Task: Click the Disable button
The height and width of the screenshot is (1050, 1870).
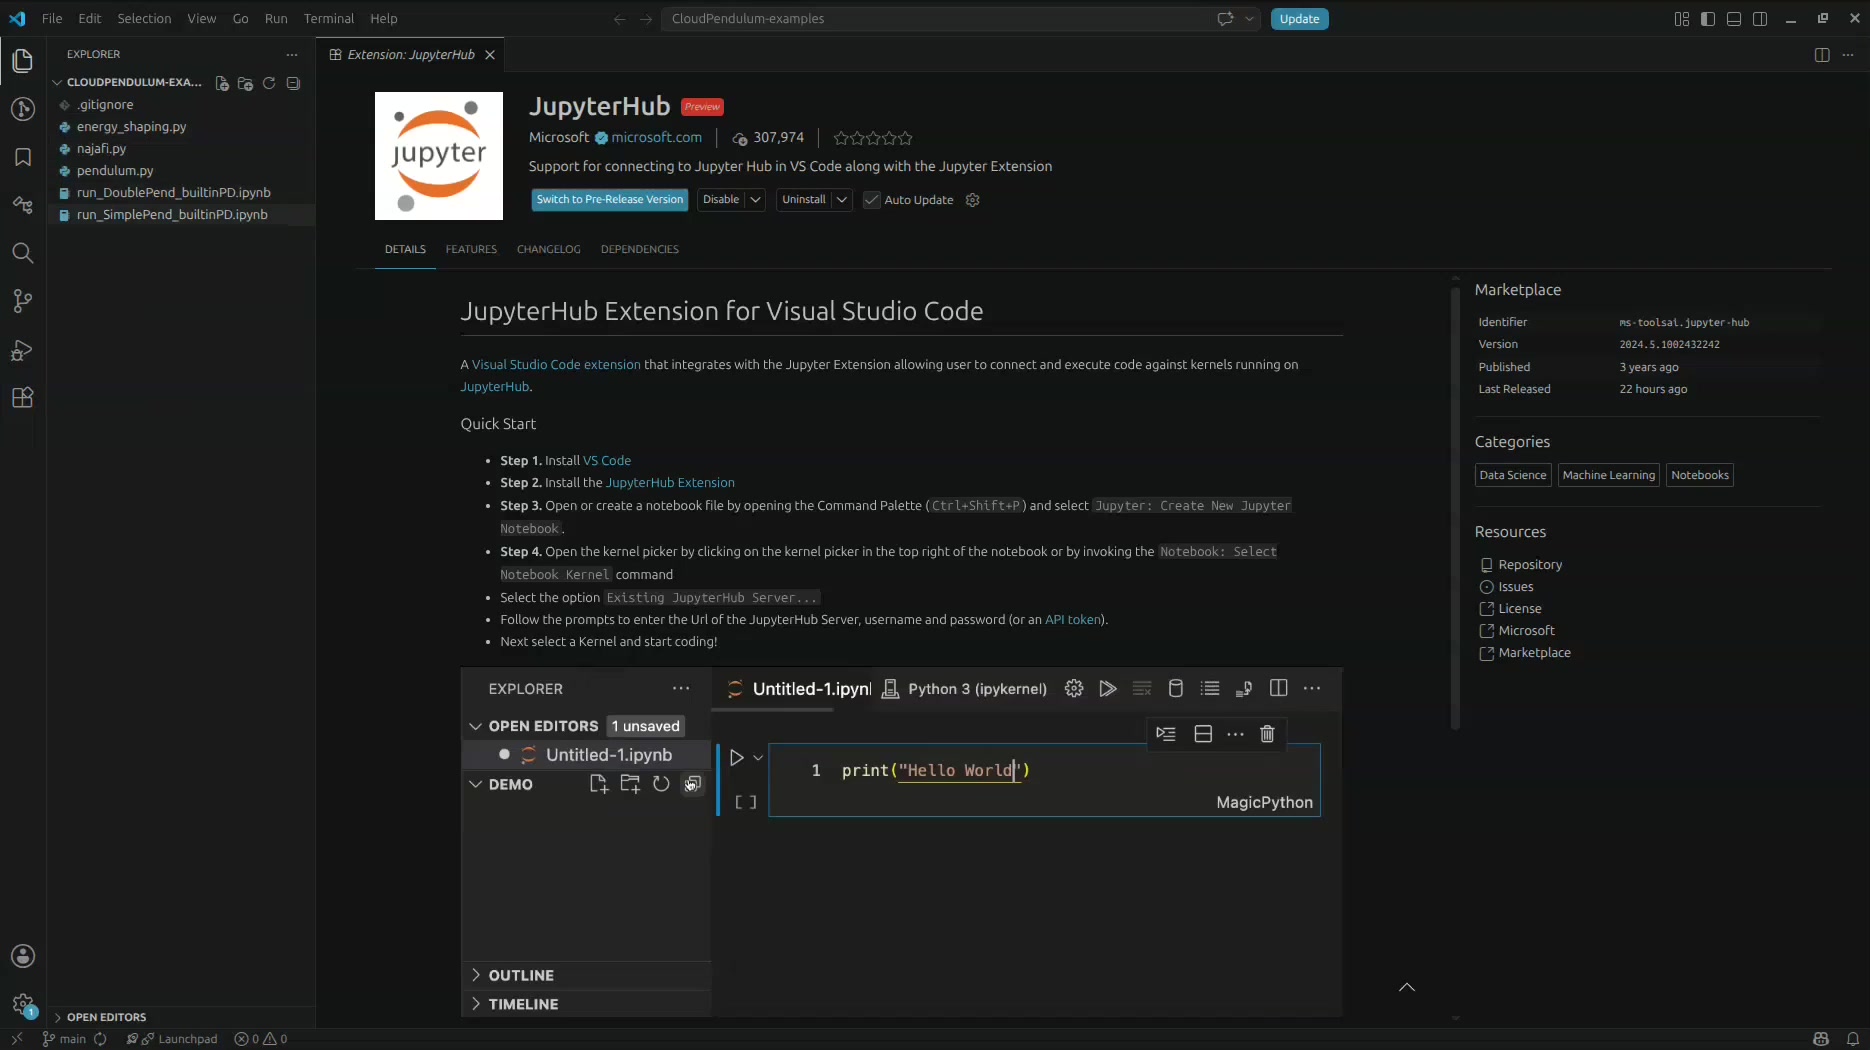Action: click(721, 200)
